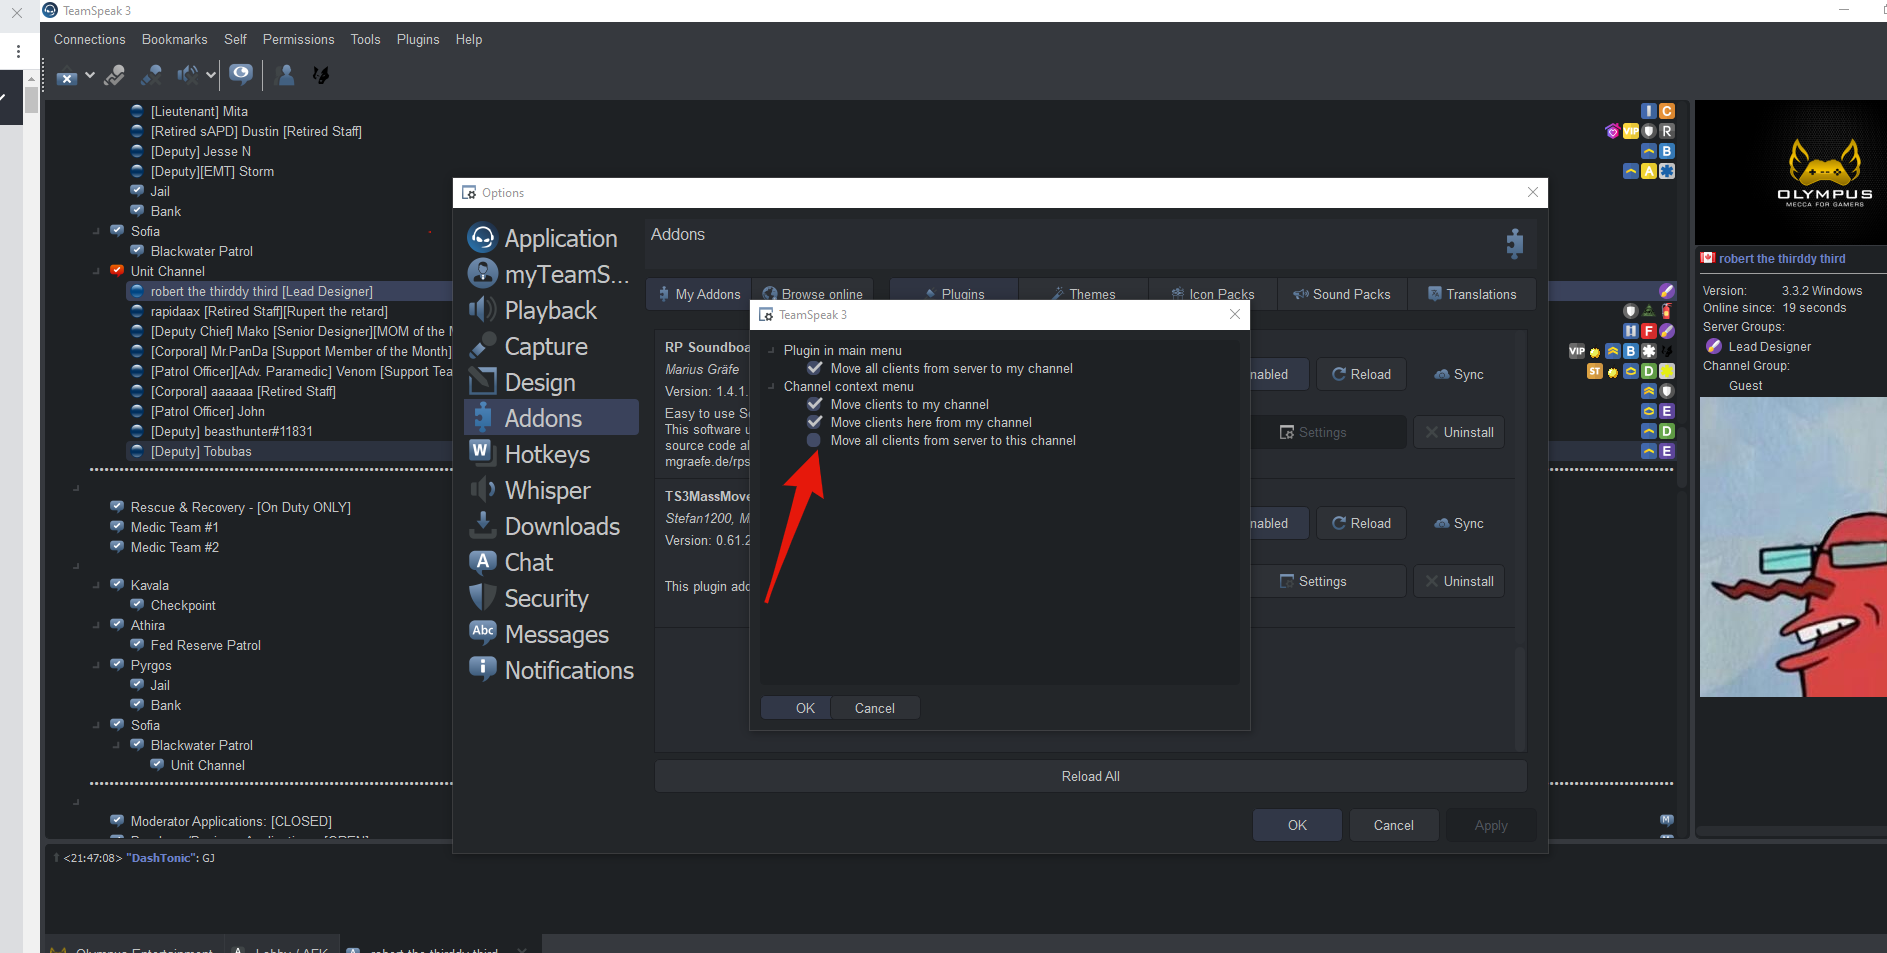The image size is (1887, 953).
Task: Click the Cancel button of the Options window
Action: (x=1393, y=825)
